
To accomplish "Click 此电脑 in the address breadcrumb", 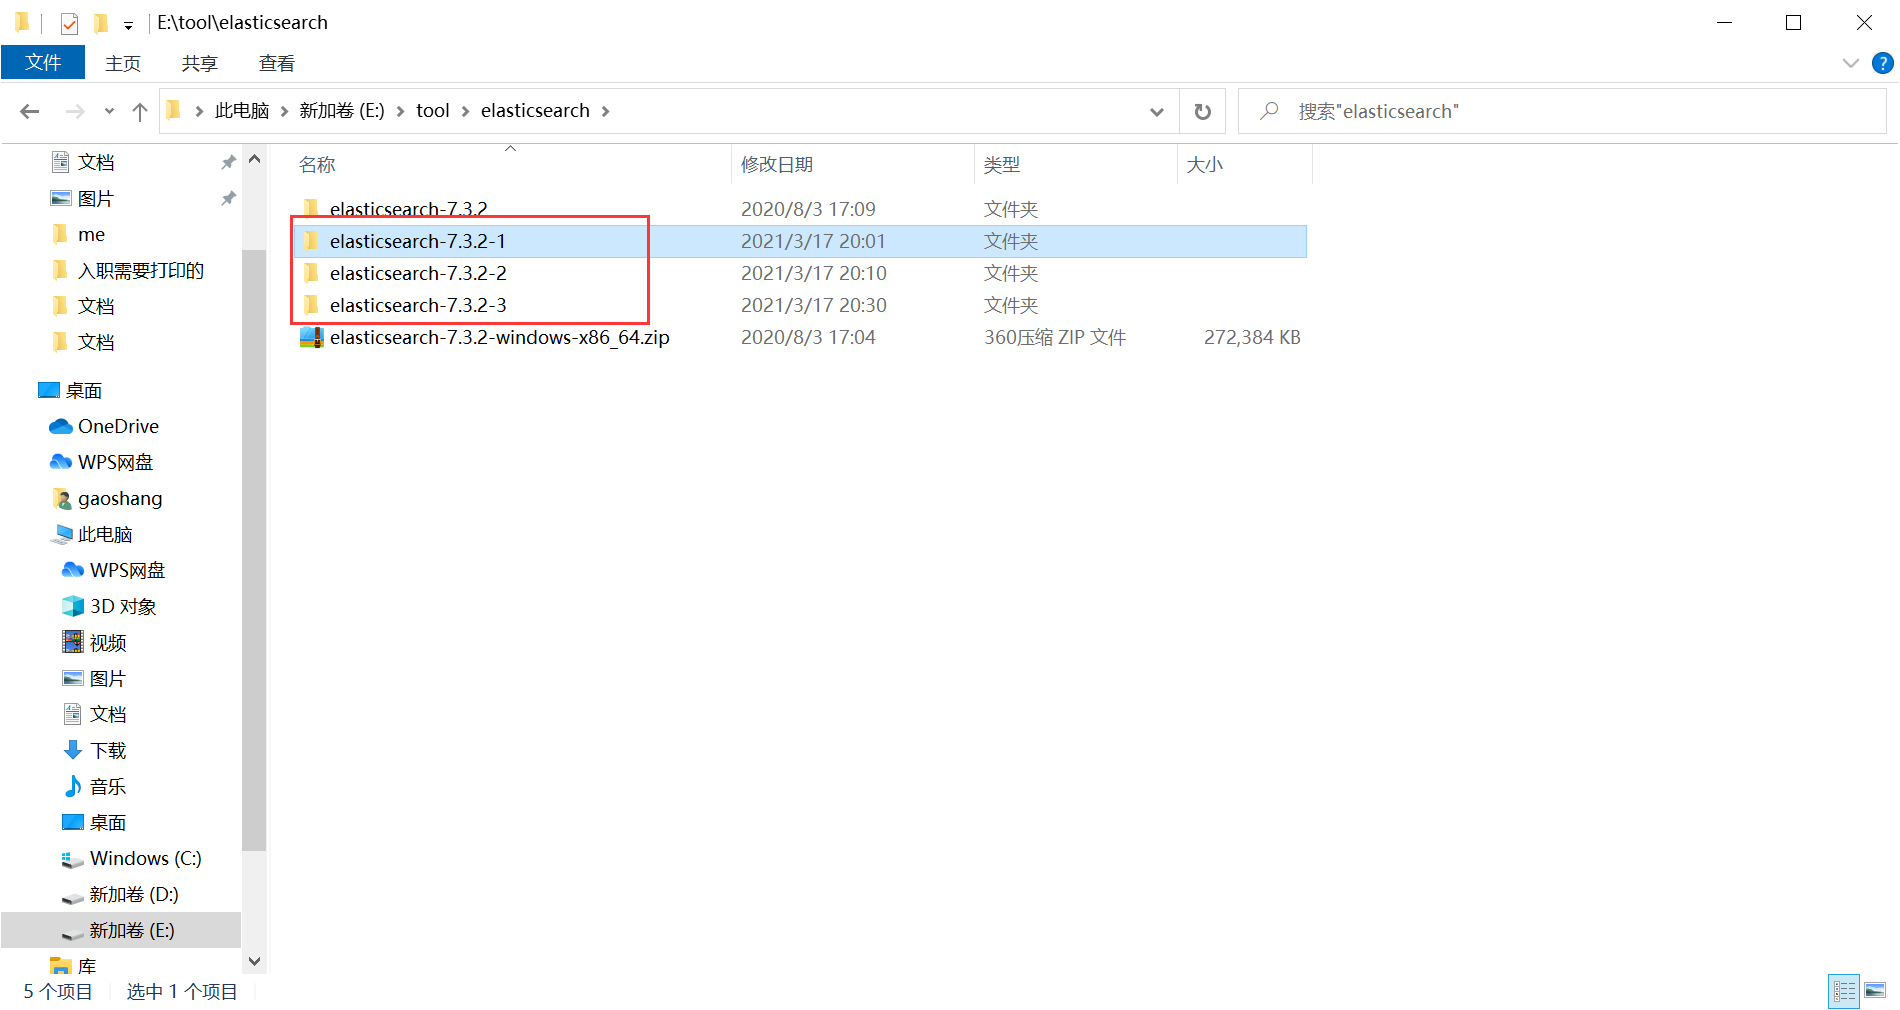I will pyautogui.click(x=242, y=111).
